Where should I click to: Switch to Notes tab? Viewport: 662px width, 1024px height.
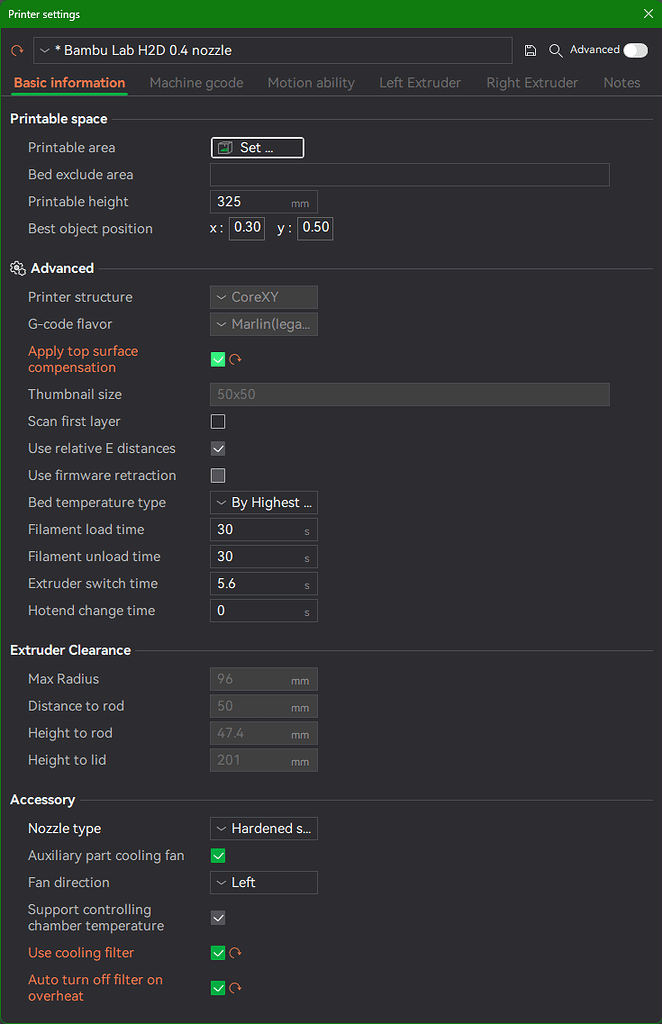[622, 83]
